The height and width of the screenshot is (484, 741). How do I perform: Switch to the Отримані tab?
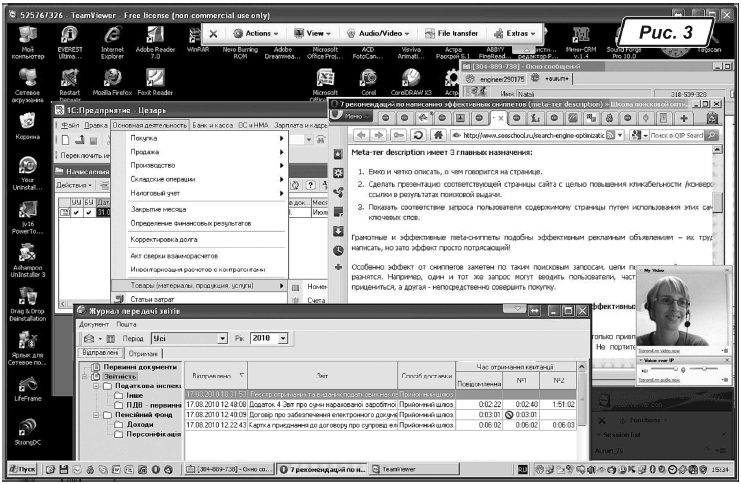[143, 353]
